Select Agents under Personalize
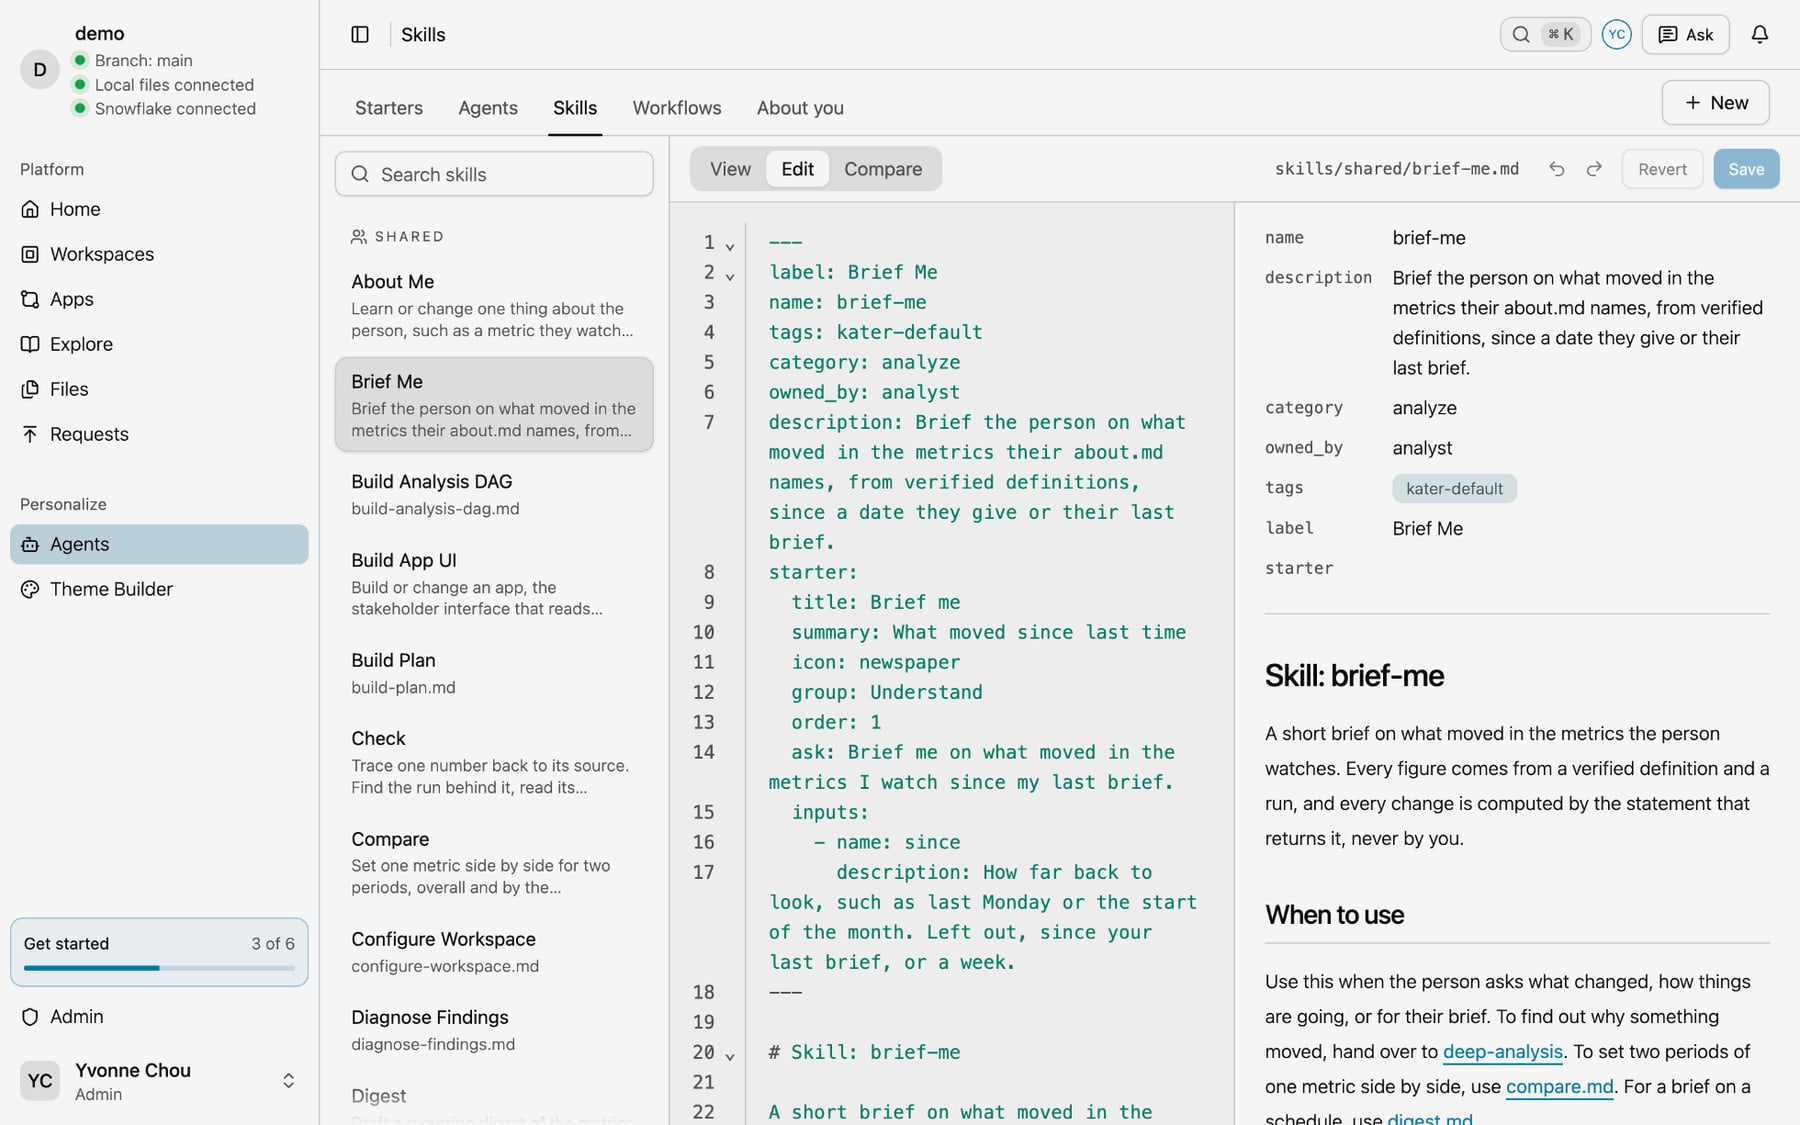Viewport: 1800px width, 1125px height. 159,544
